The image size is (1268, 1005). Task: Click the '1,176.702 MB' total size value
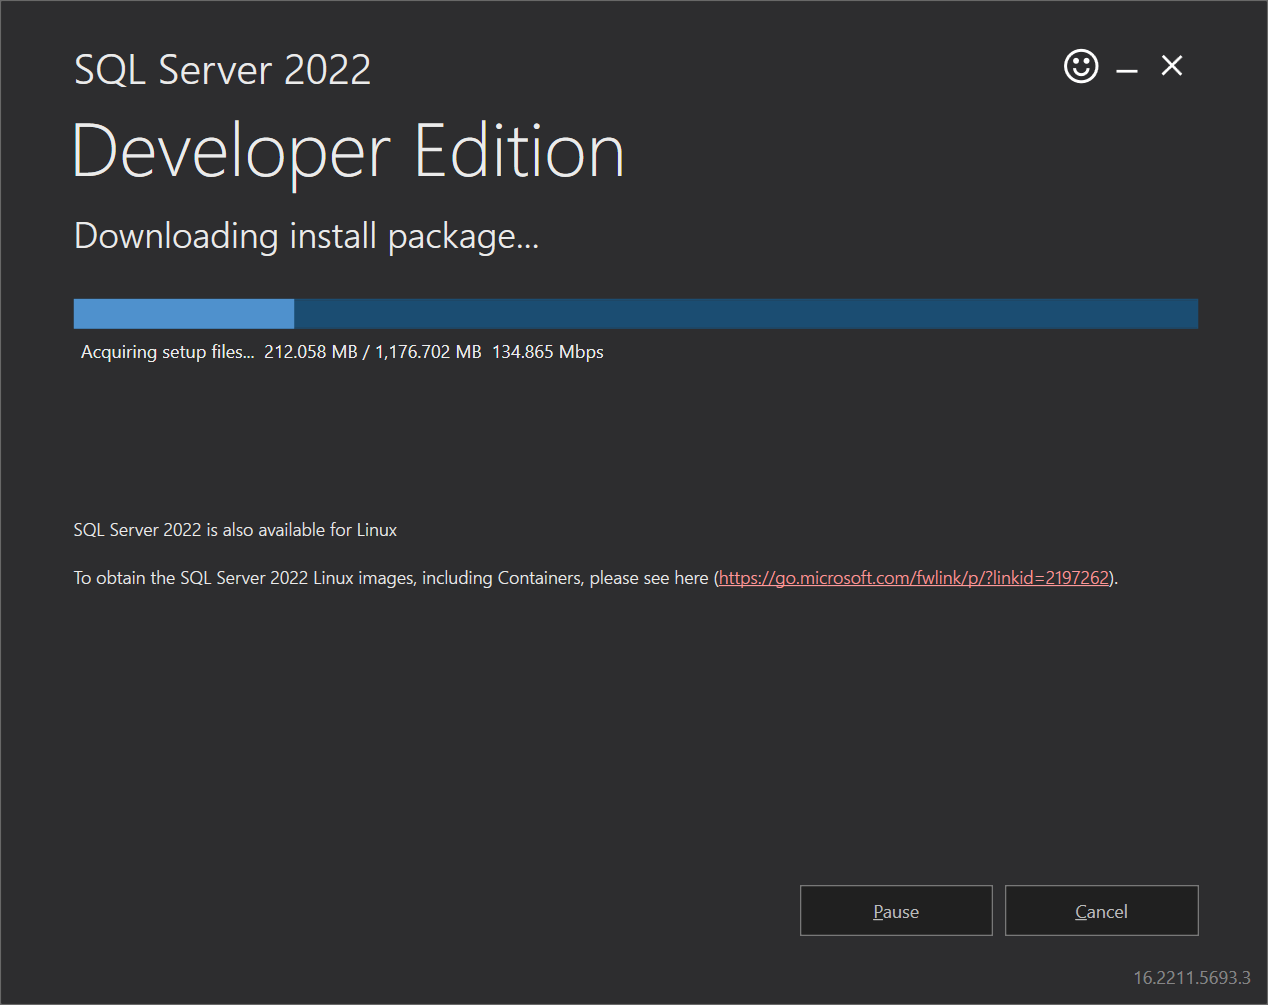point(428,352)
